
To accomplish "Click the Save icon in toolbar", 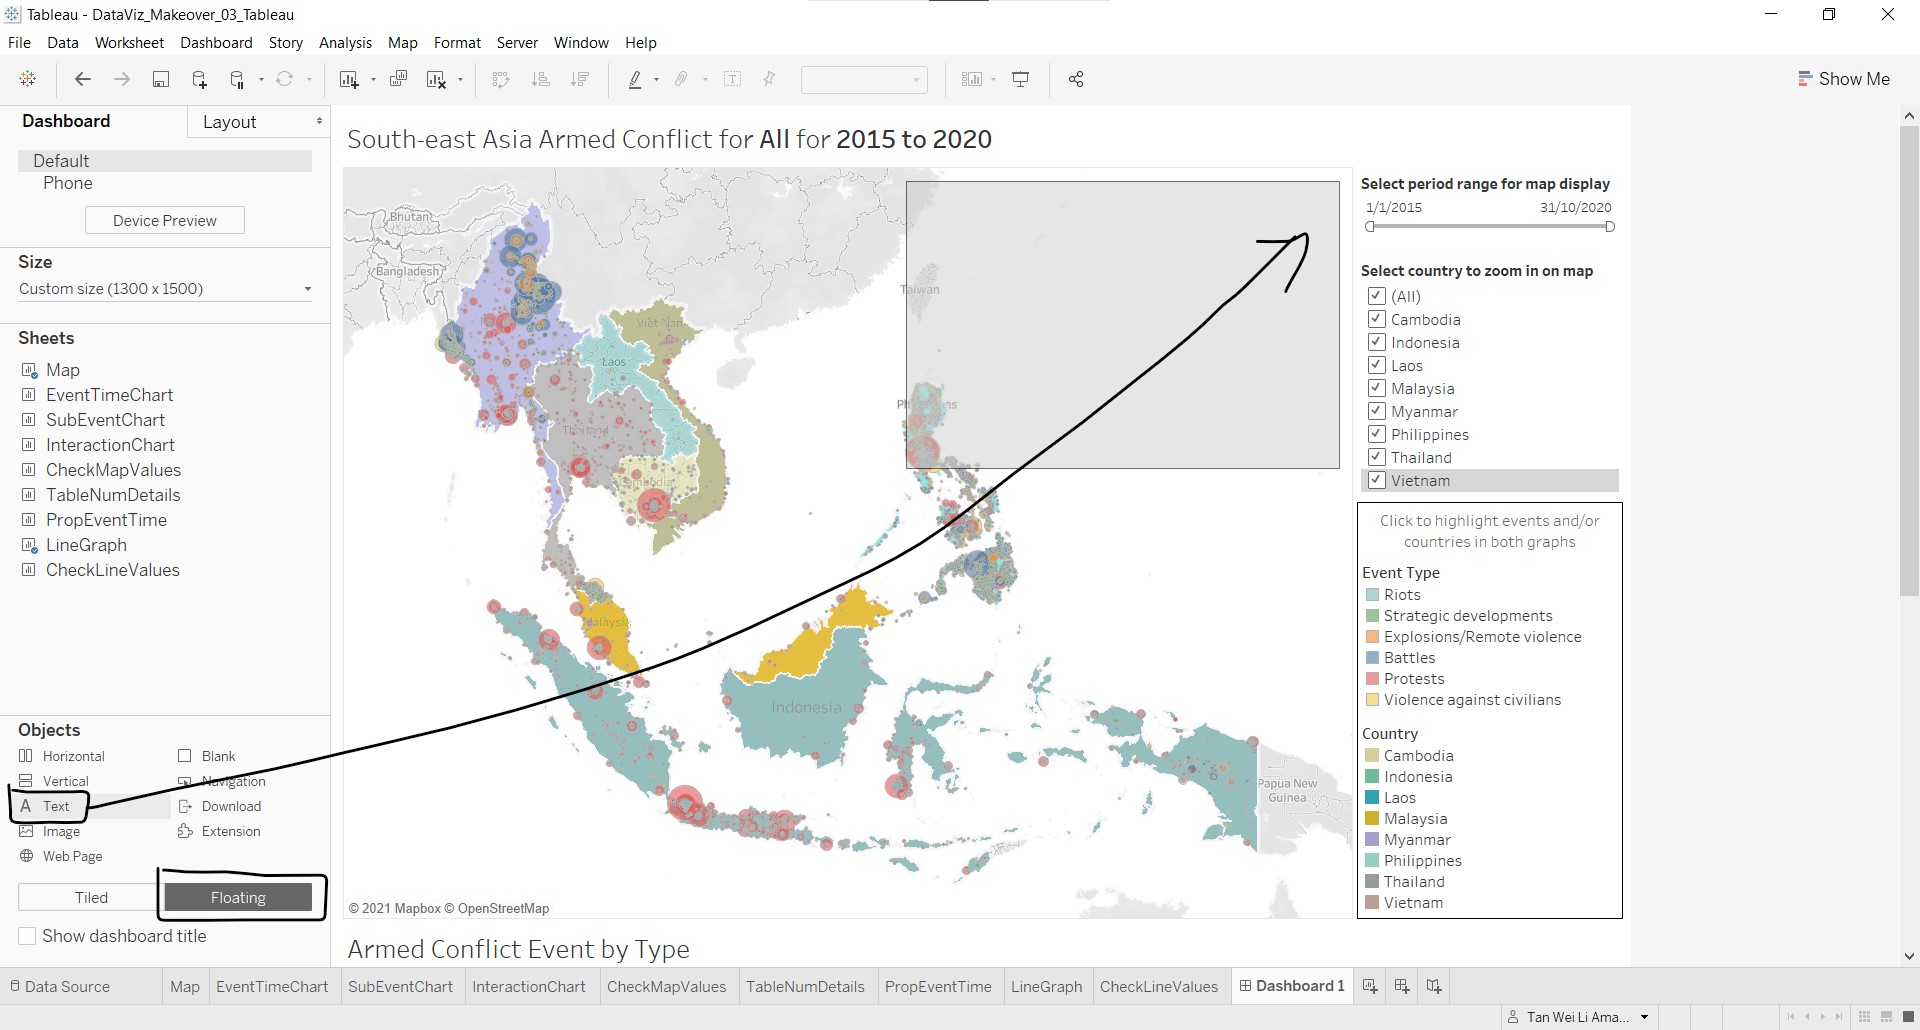I will [x=160, y=80].
